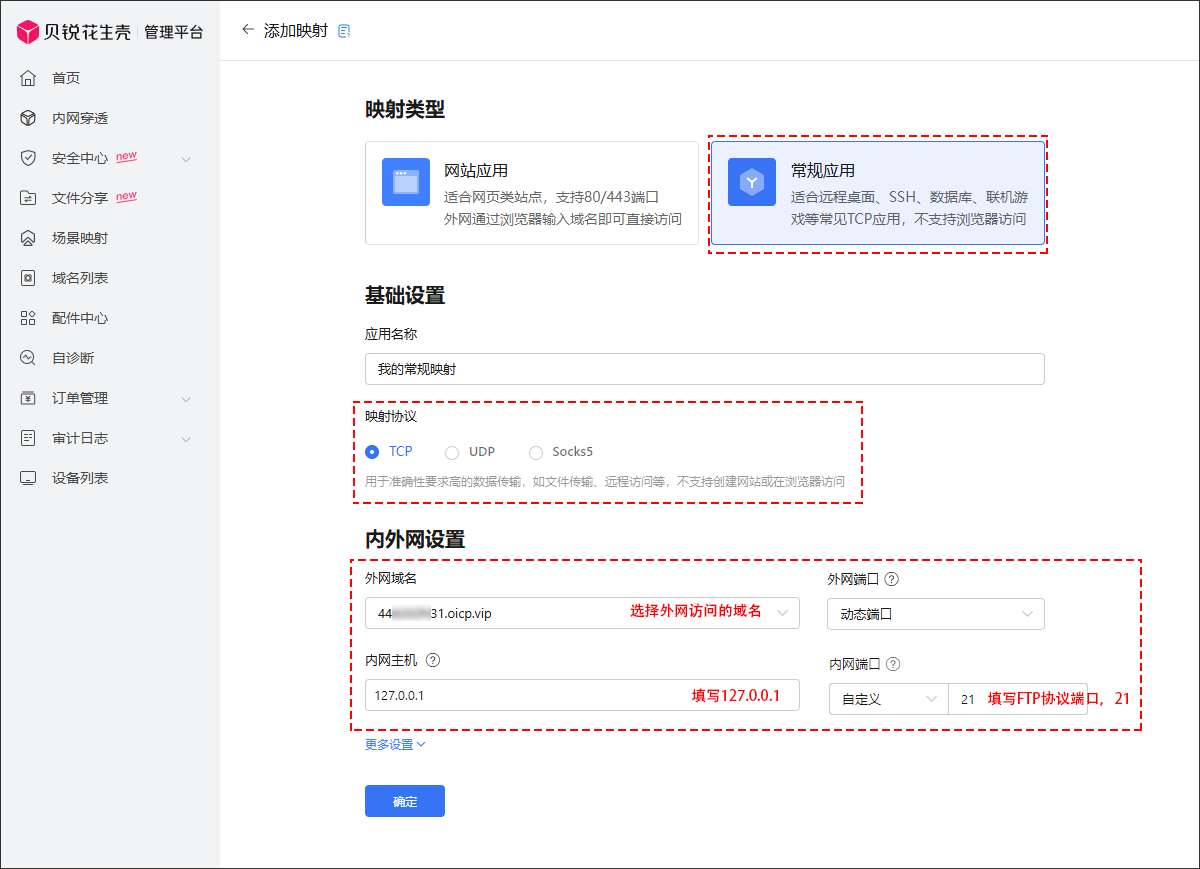Select the TCP protocol radio button
Image resolution: width=1200 pixels, height=869 pixels.
[372, 452]
